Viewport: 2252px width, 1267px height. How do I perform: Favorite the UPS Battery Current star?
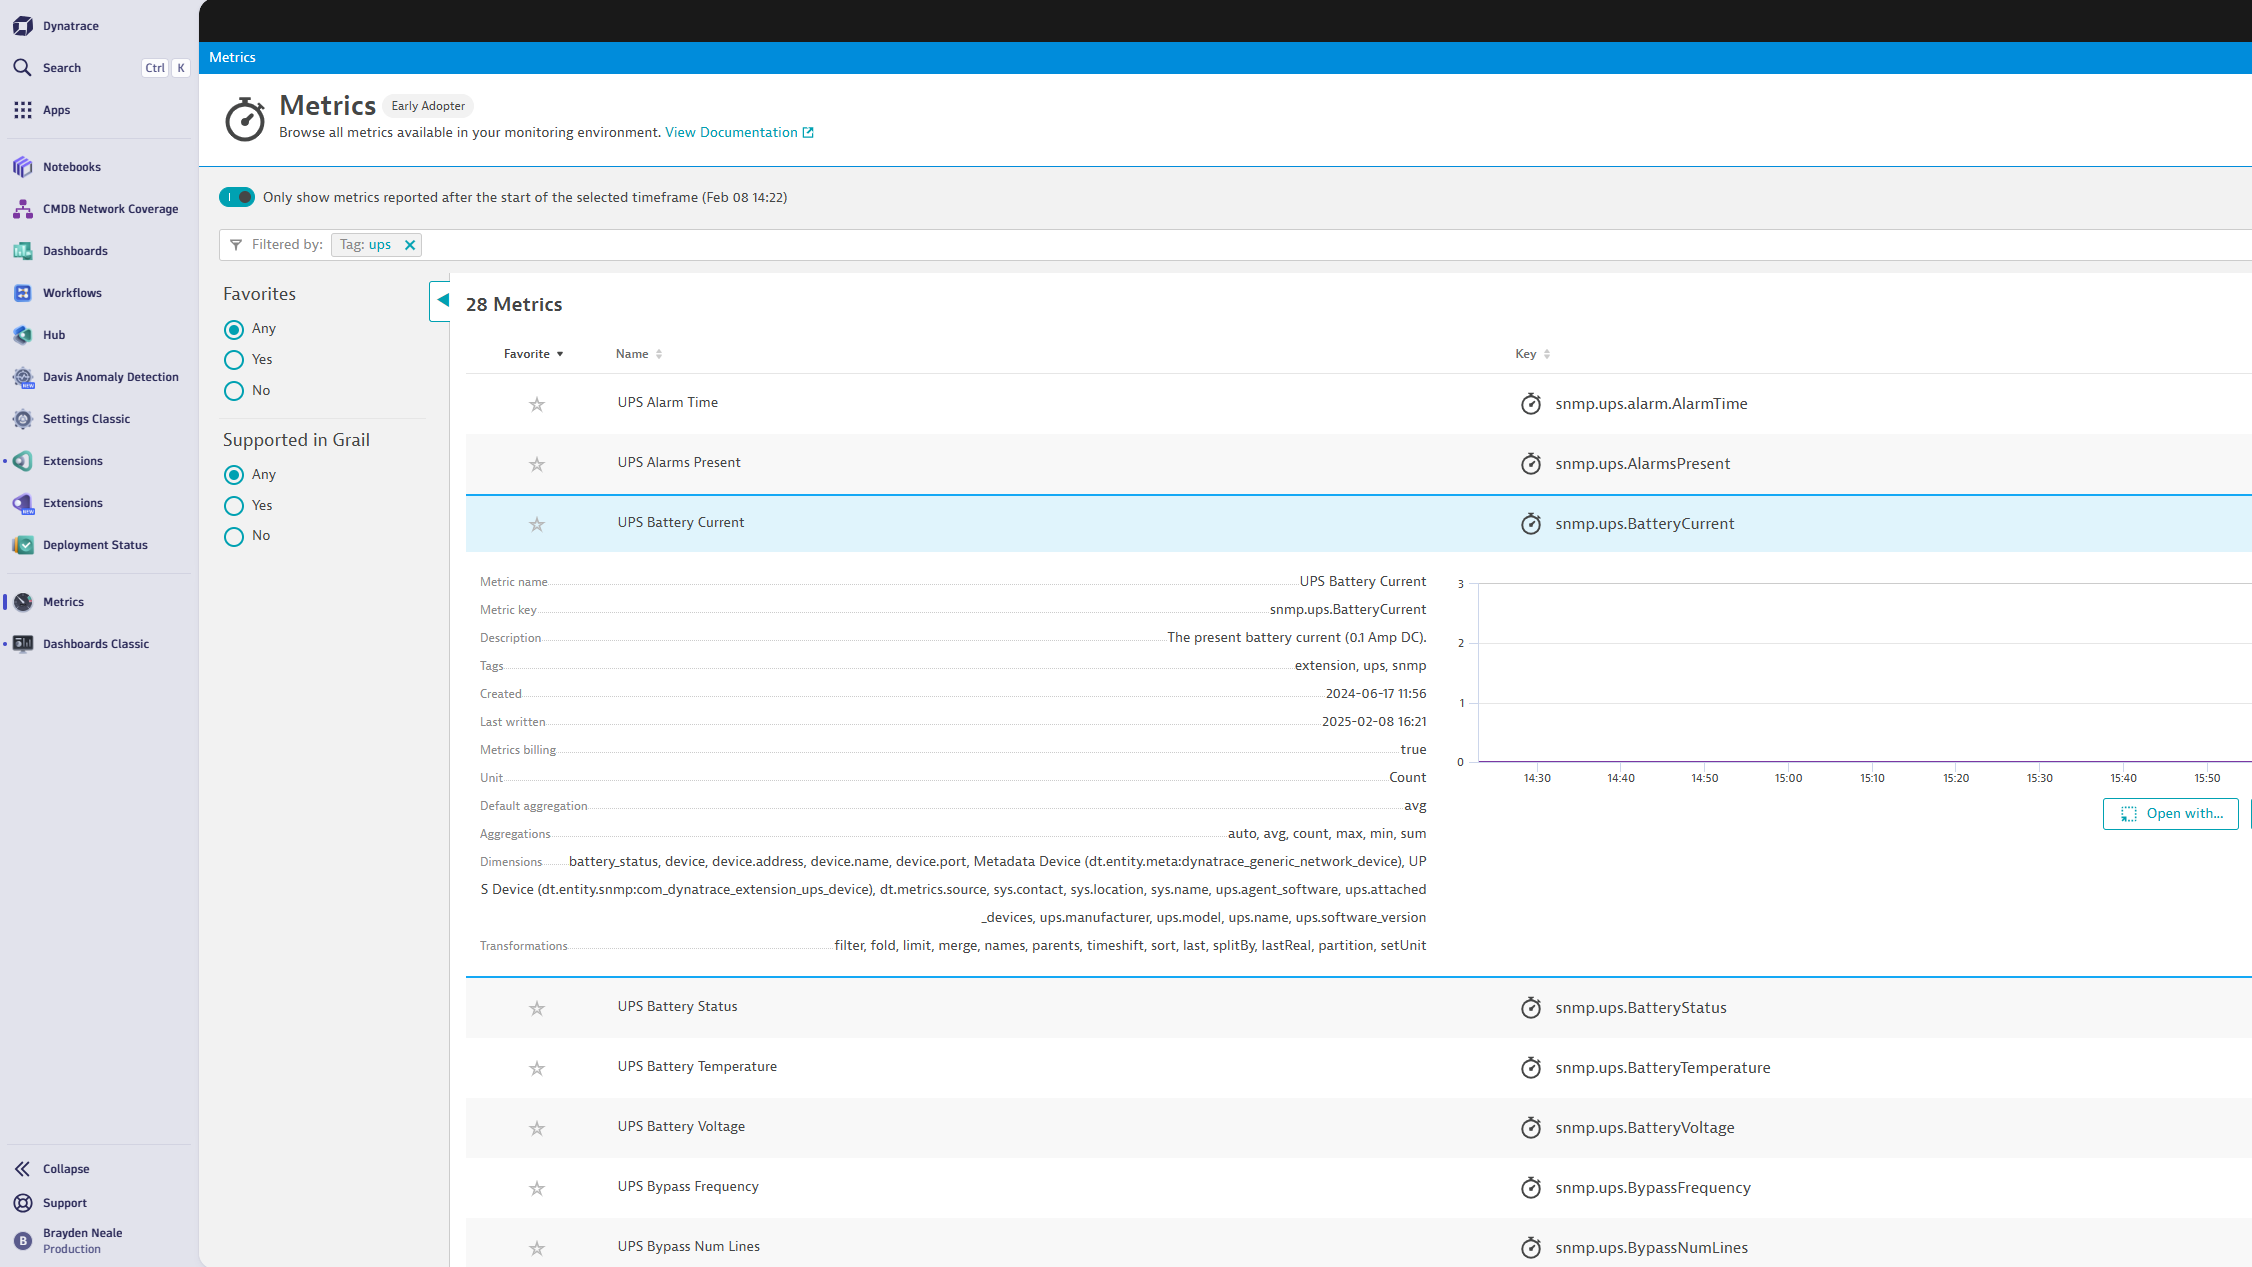tap(537, 524)
